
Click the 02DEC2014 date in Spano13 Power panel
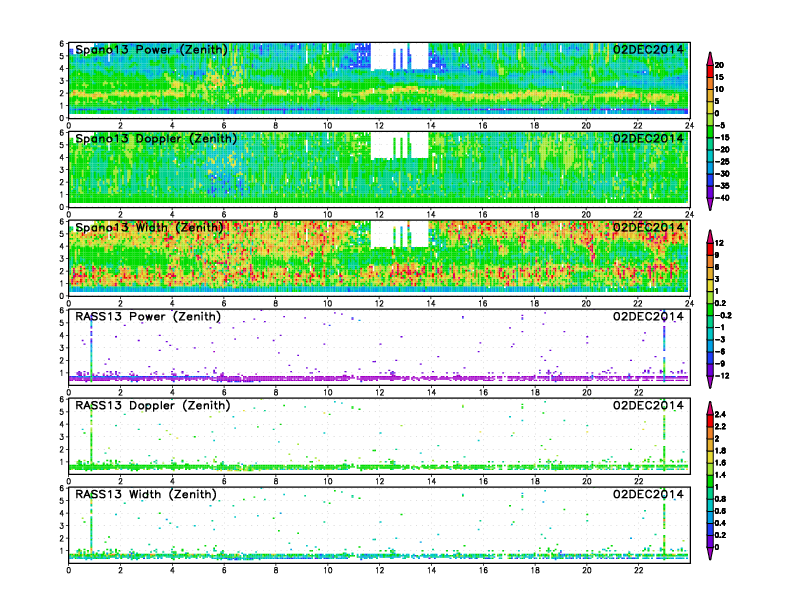(x=648, y=50)
